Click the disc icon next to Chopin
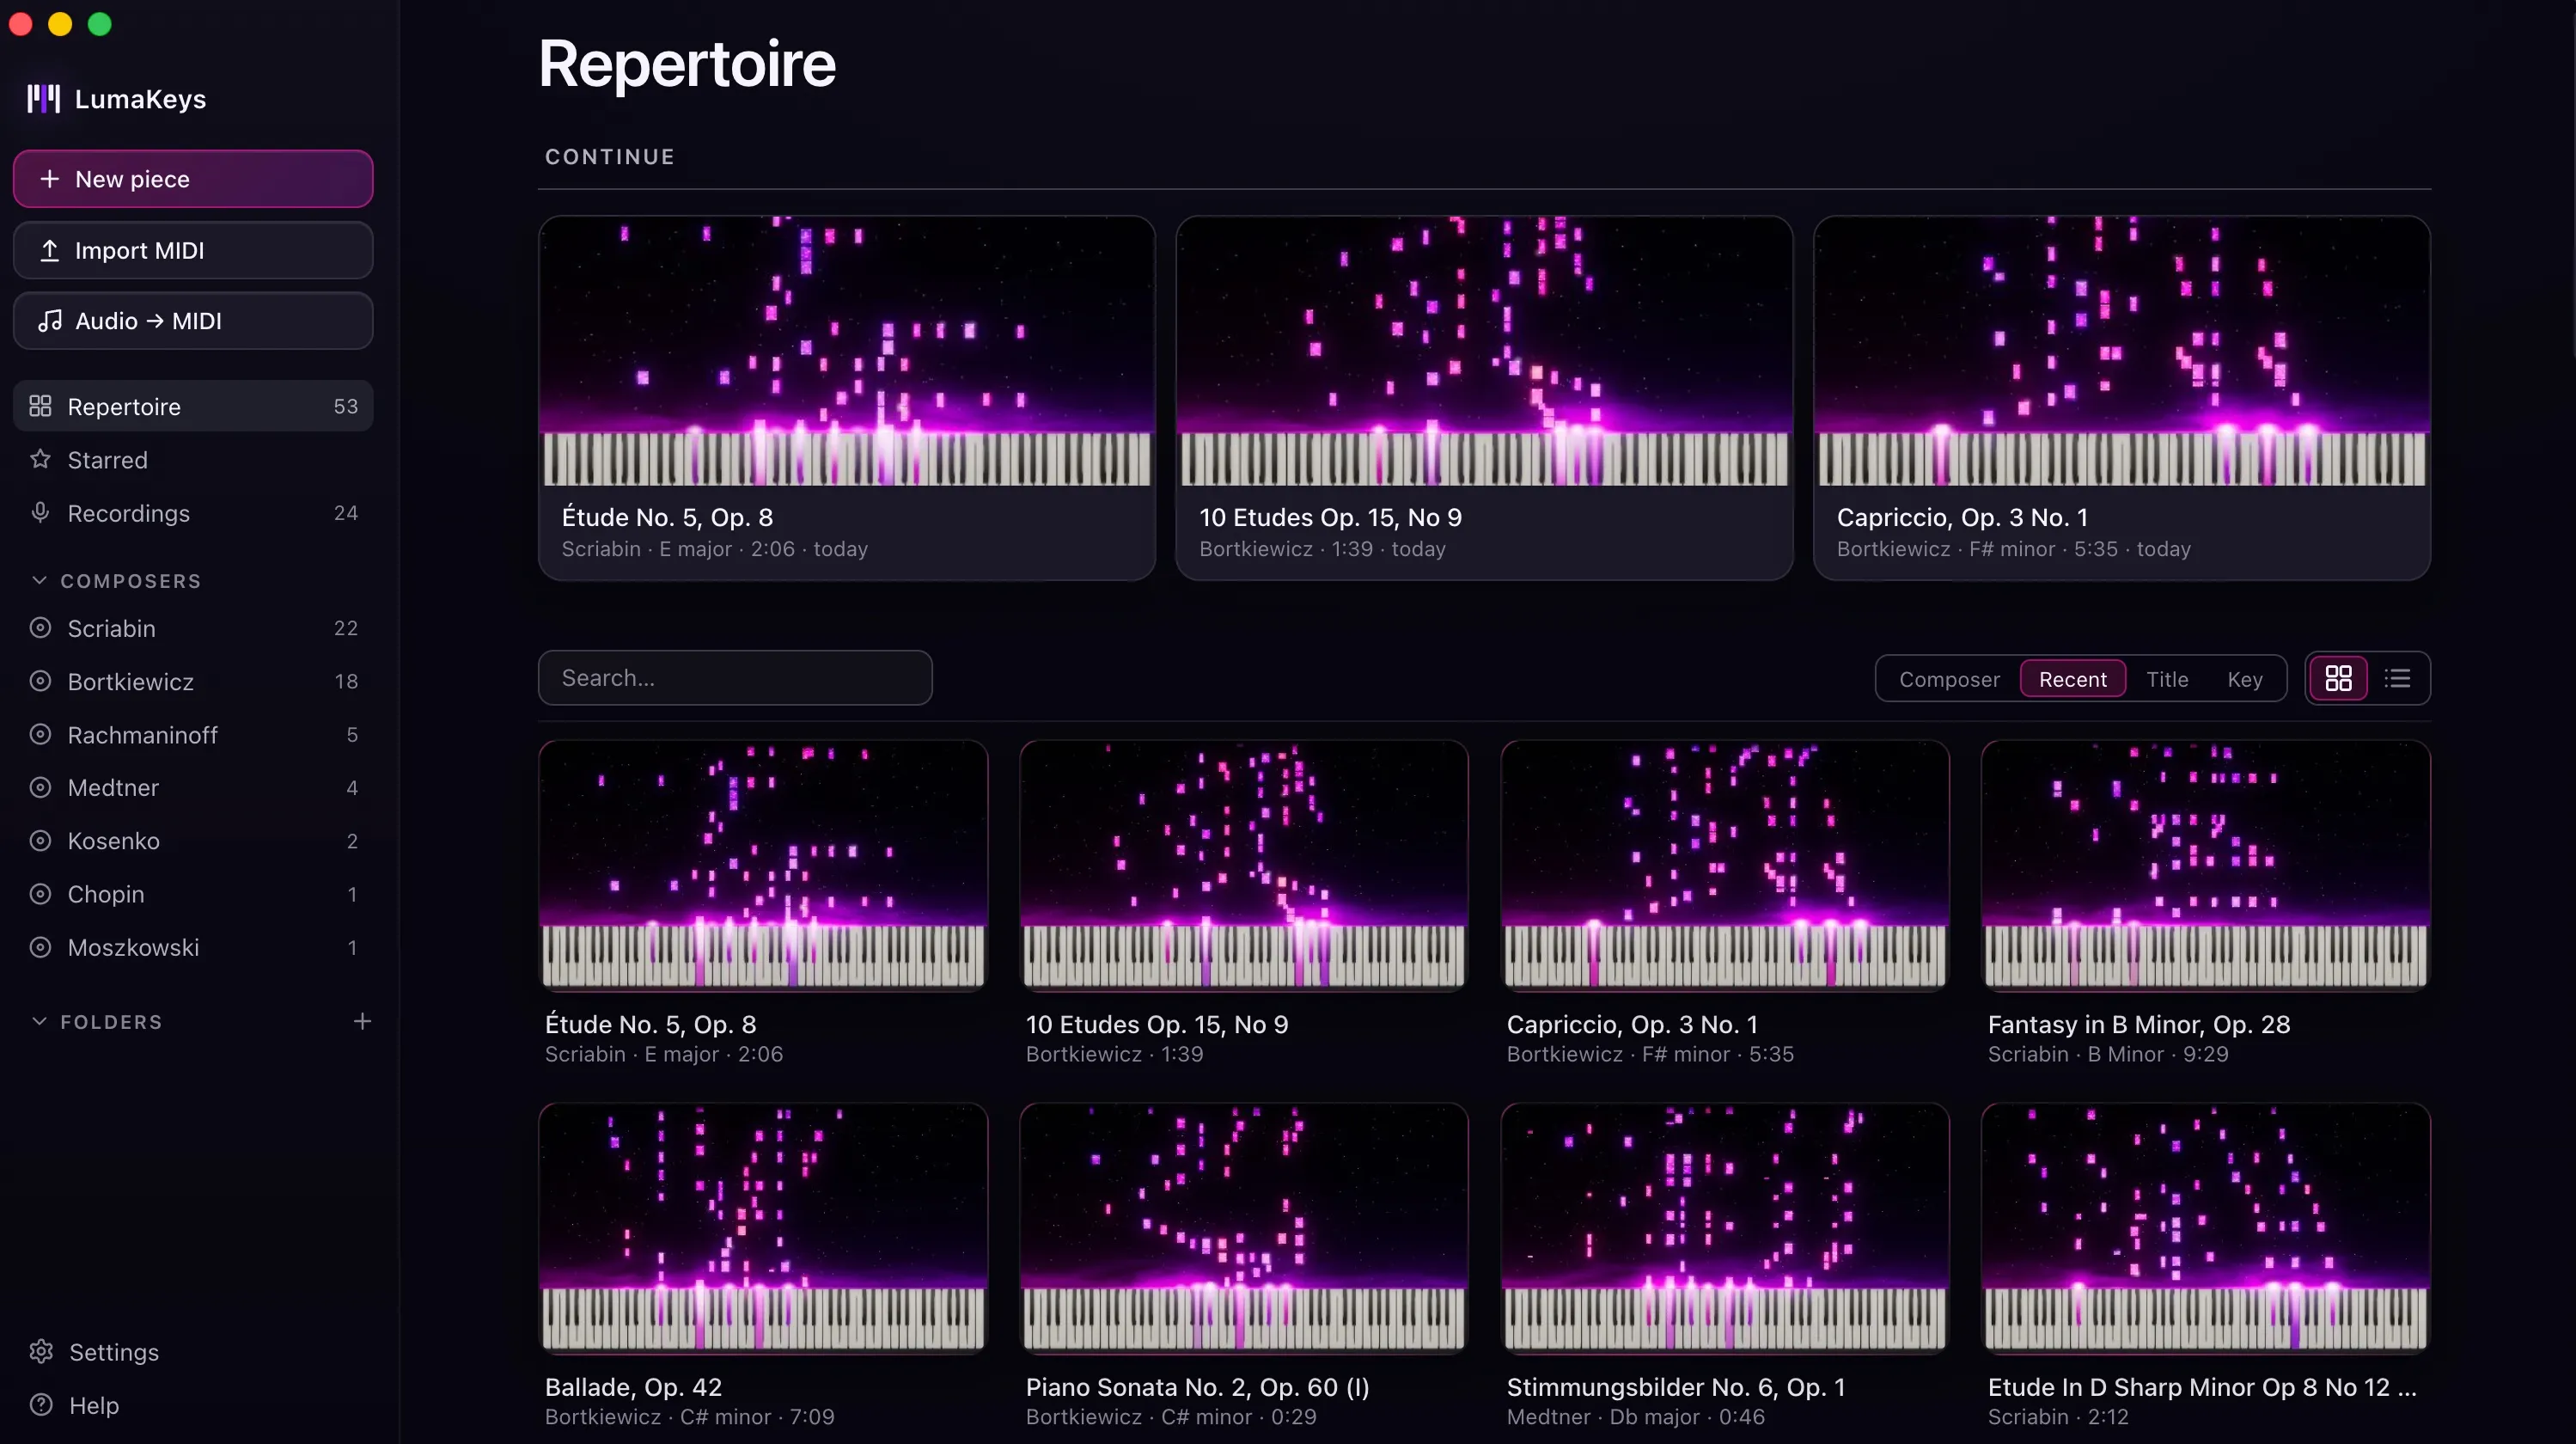Screen dimensions: 2576x1444 40,893
